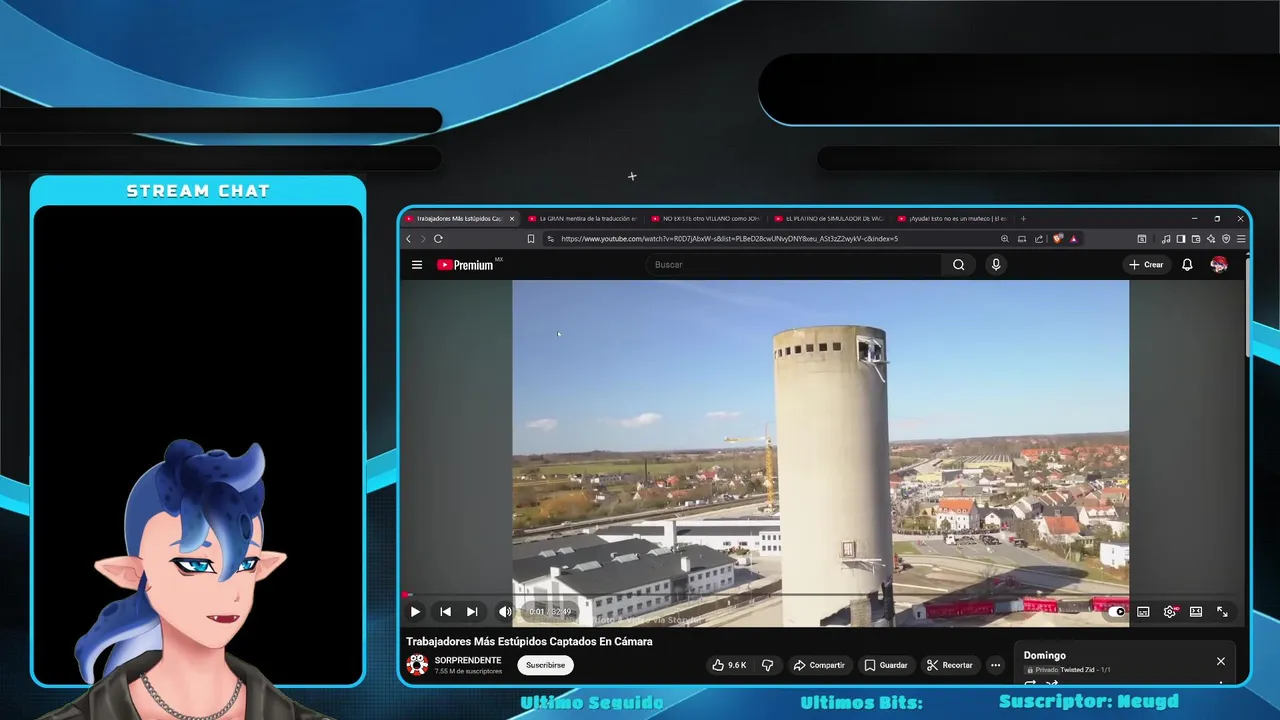The image size is (1280, 720).
Task: Subscribe via Suscribirse button
Action: [x=545, y=665]
